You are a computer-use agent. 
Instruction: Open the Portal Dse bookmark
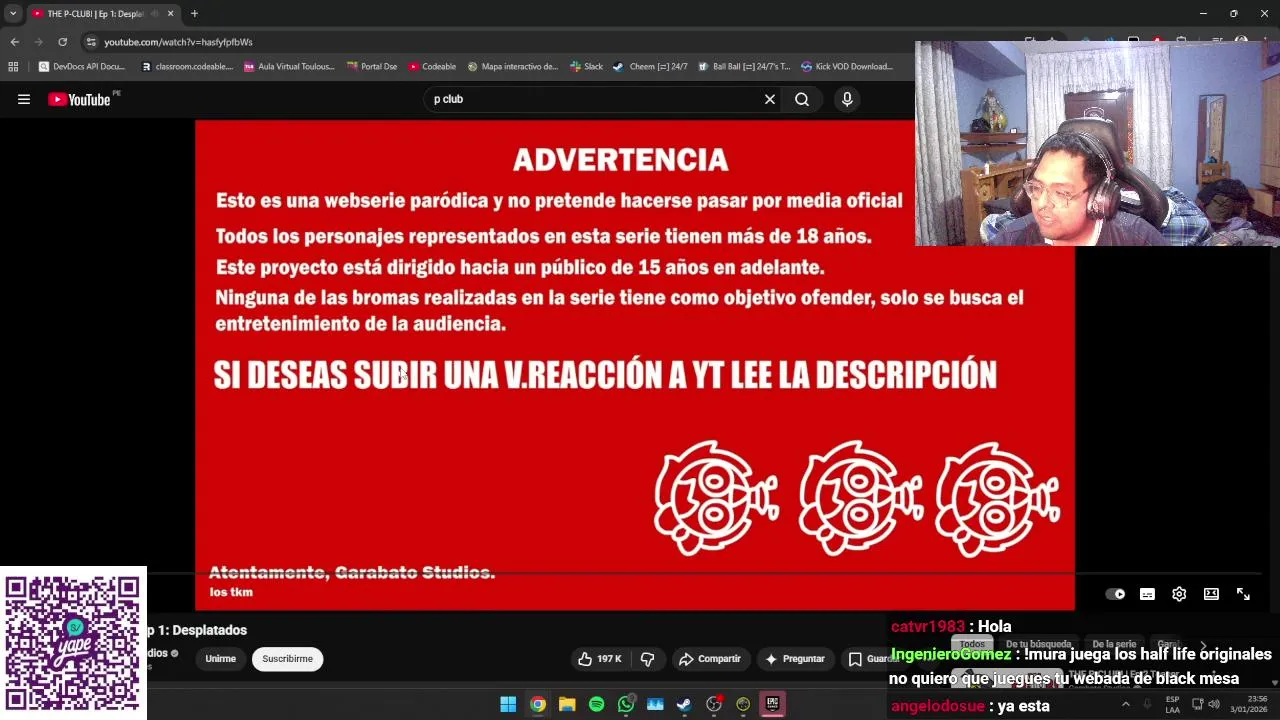pos(371,67)
